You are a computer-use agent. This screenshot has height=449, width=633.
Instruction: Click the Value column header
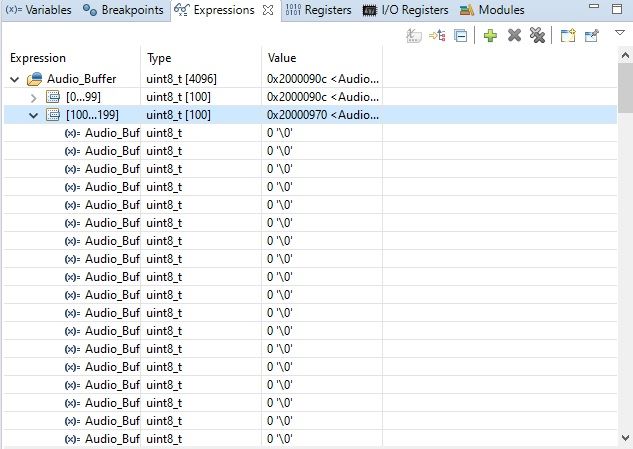tap(322, 58)
